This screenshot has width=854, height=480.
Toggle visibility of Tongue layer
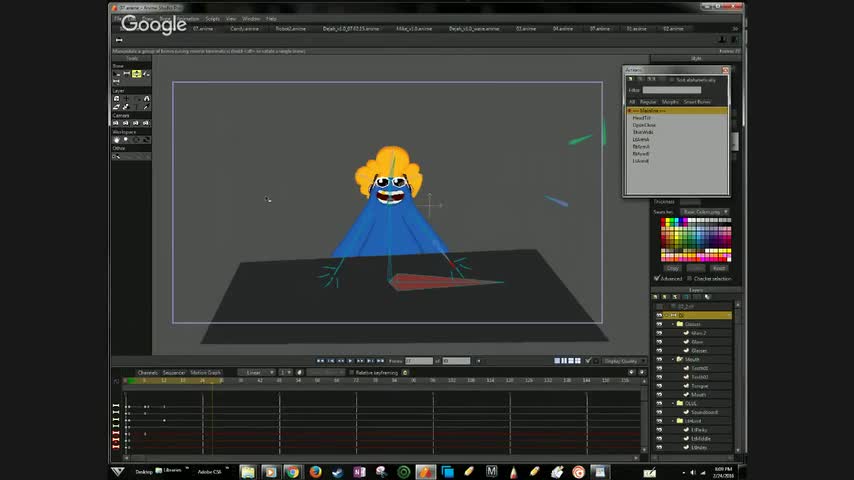point(659,386)
